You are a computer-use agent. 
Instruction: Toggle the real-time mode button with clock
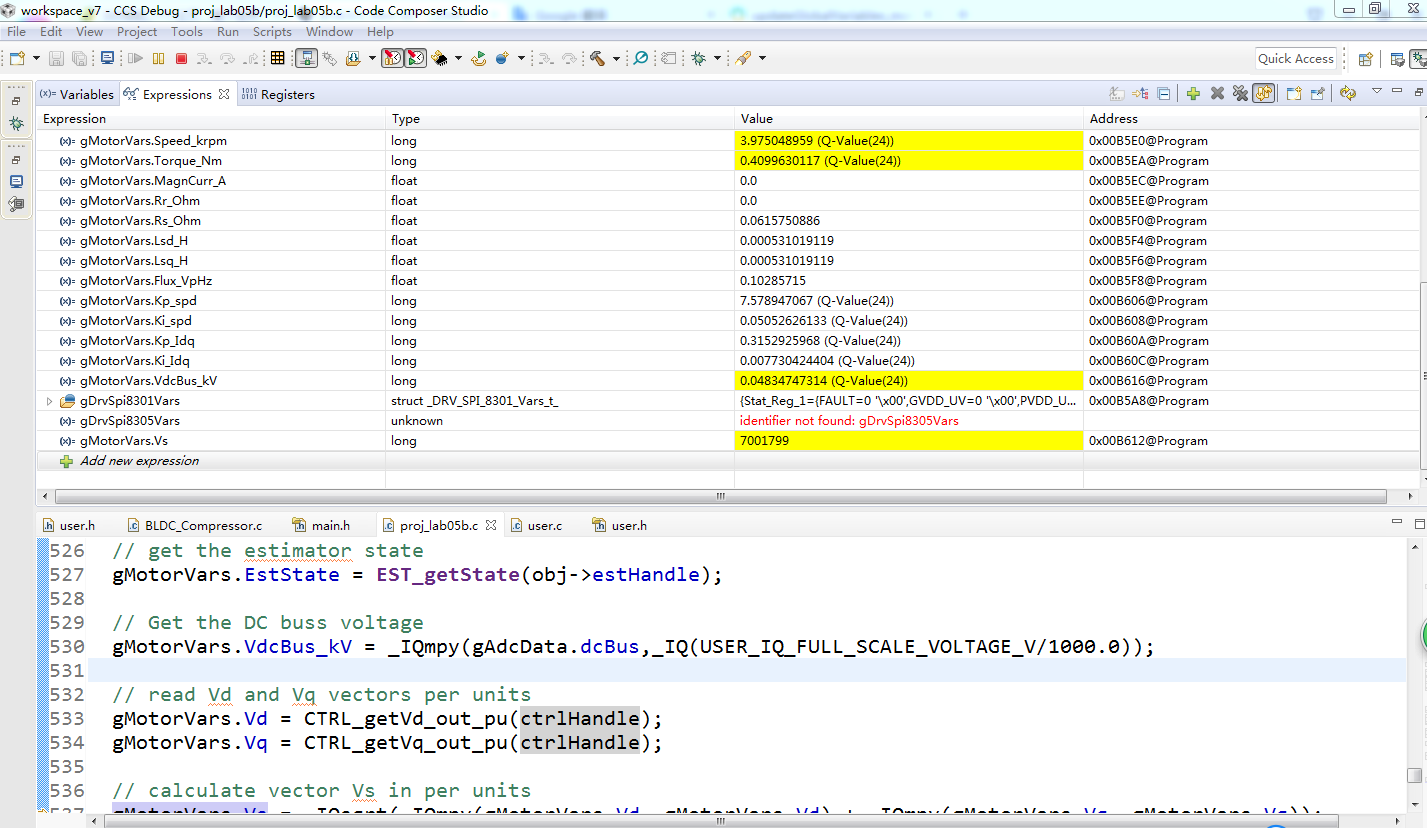coord(415,59)
